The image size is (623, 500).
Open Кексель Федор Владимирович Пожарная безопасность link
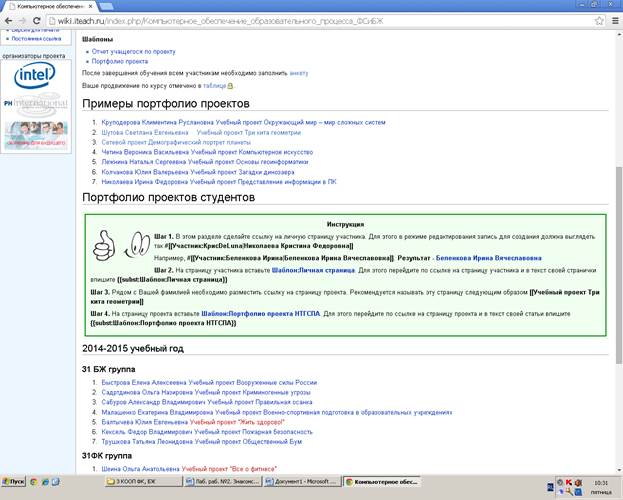click(207, 432)
